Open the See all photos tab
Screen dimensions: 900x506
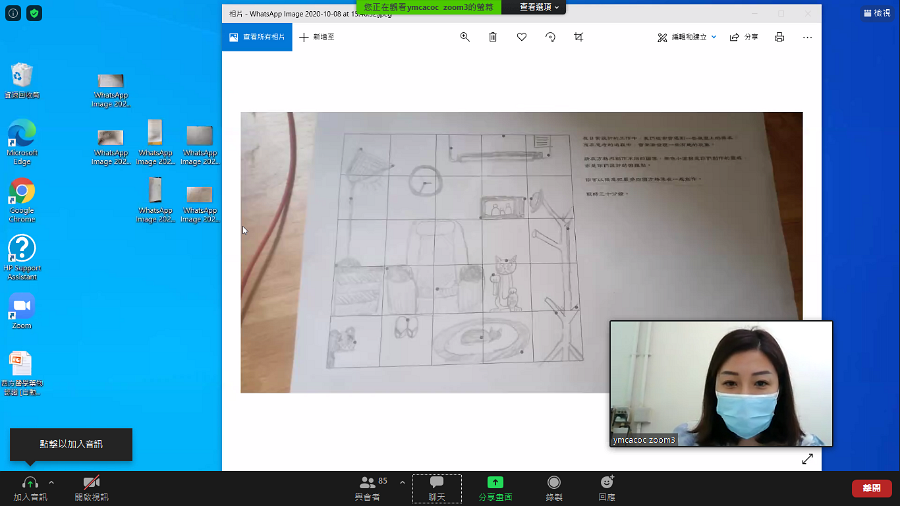pos(257,37)
